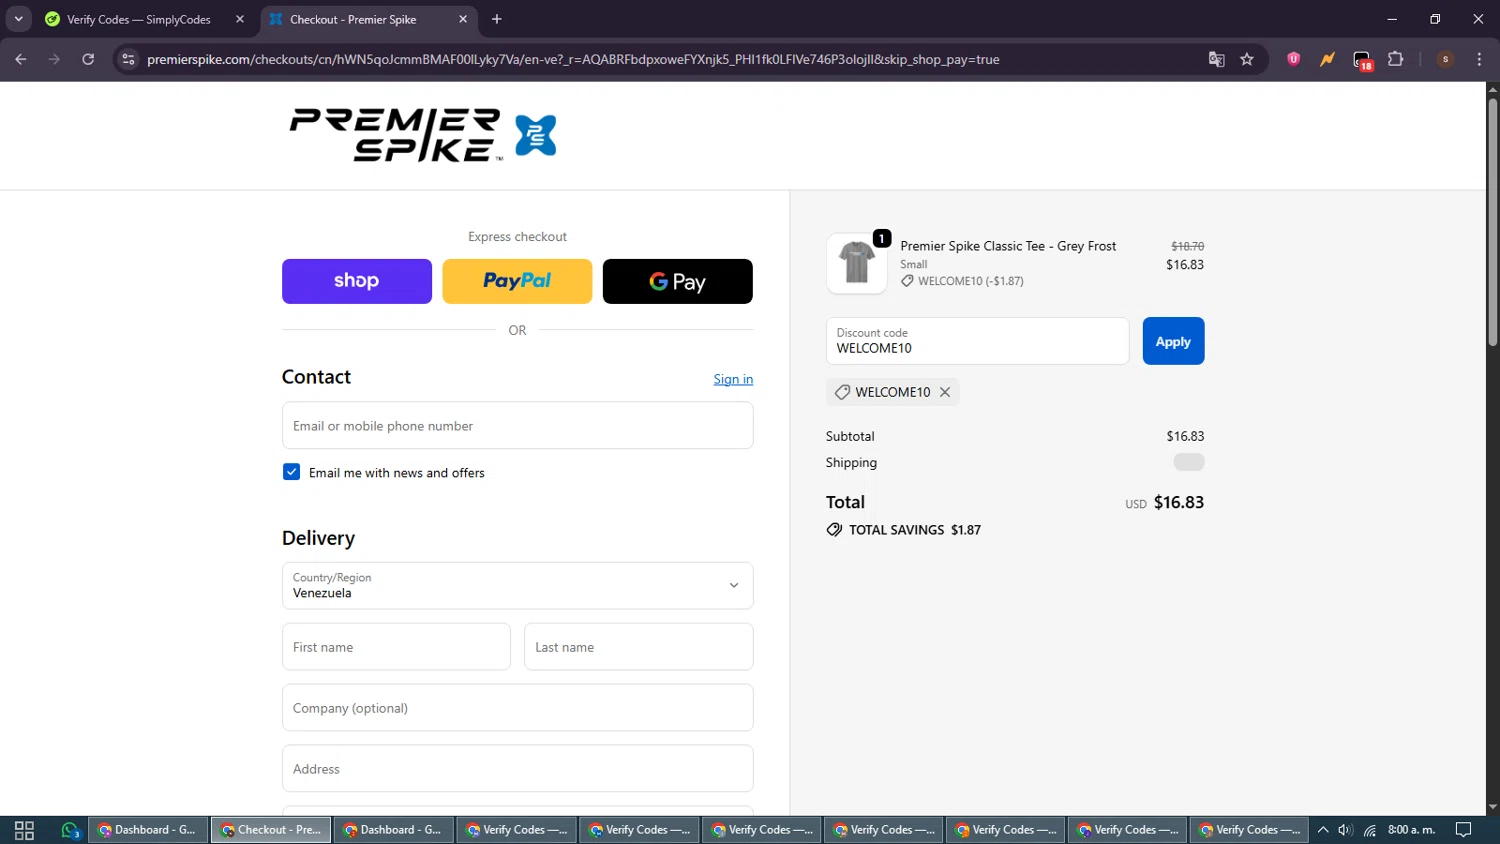Viewport: 1500px width, 844px height.
Task: Open the tab search dropdown arrow
Action: click(18, 19)
